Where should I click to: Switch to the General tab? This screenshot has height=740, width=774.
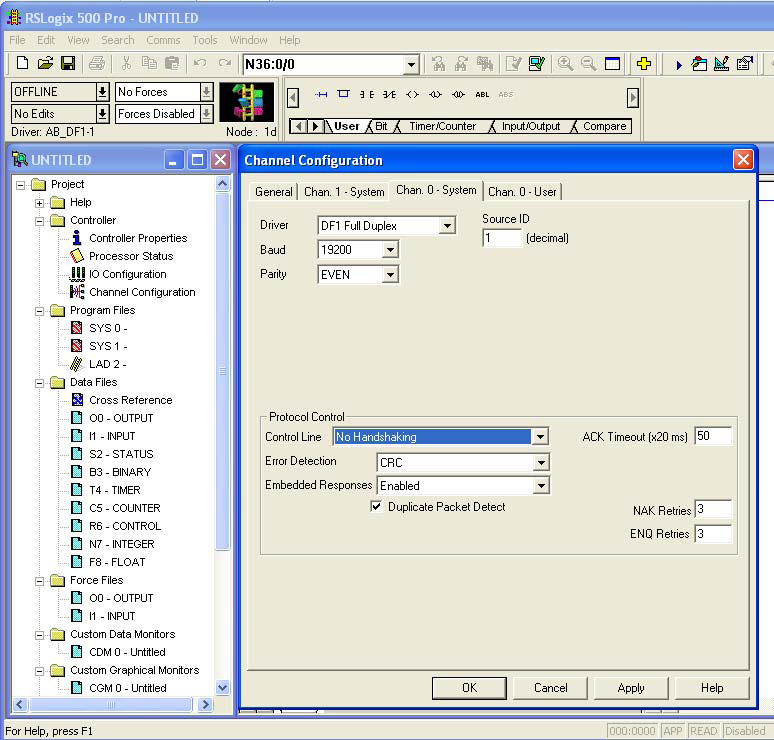point(273,192)
